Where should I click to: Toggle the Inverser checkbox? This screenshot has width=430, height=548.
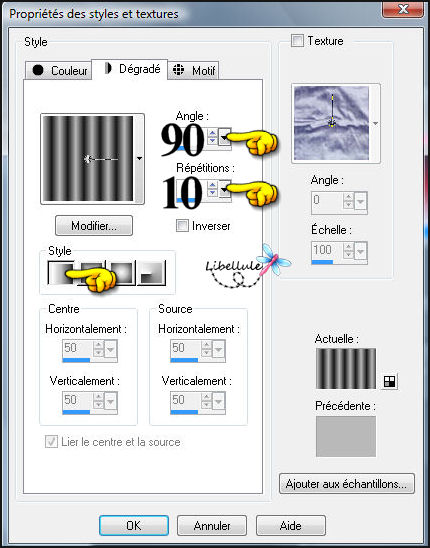[182, 226]
